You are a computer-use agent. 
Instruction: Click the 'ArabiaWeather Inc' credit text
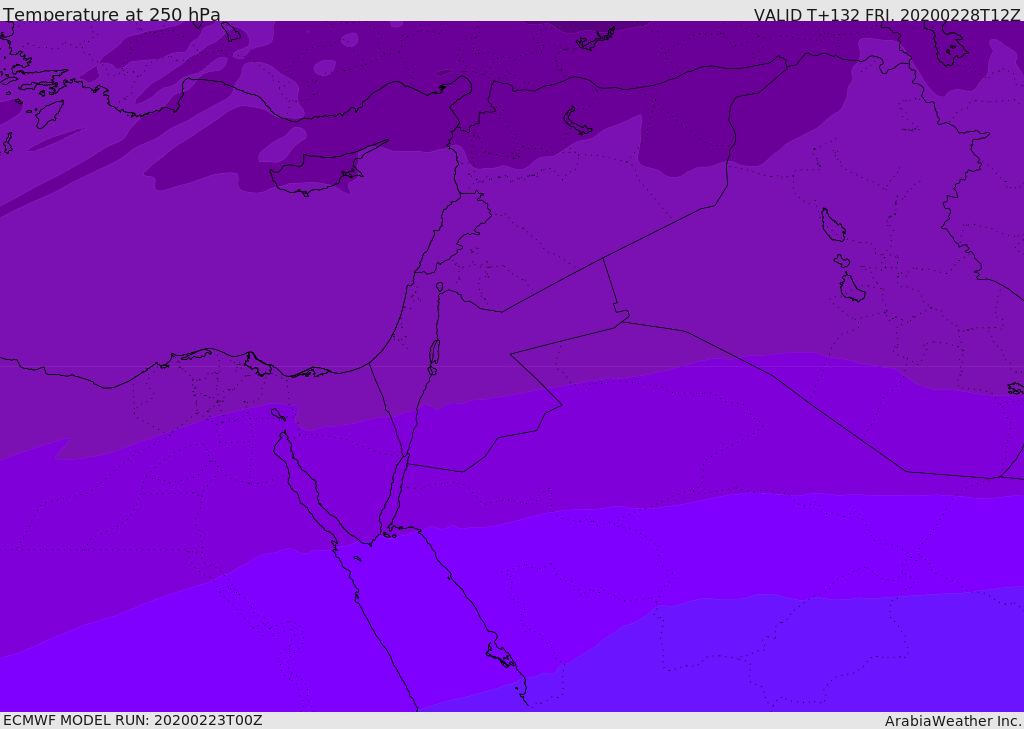952,721
